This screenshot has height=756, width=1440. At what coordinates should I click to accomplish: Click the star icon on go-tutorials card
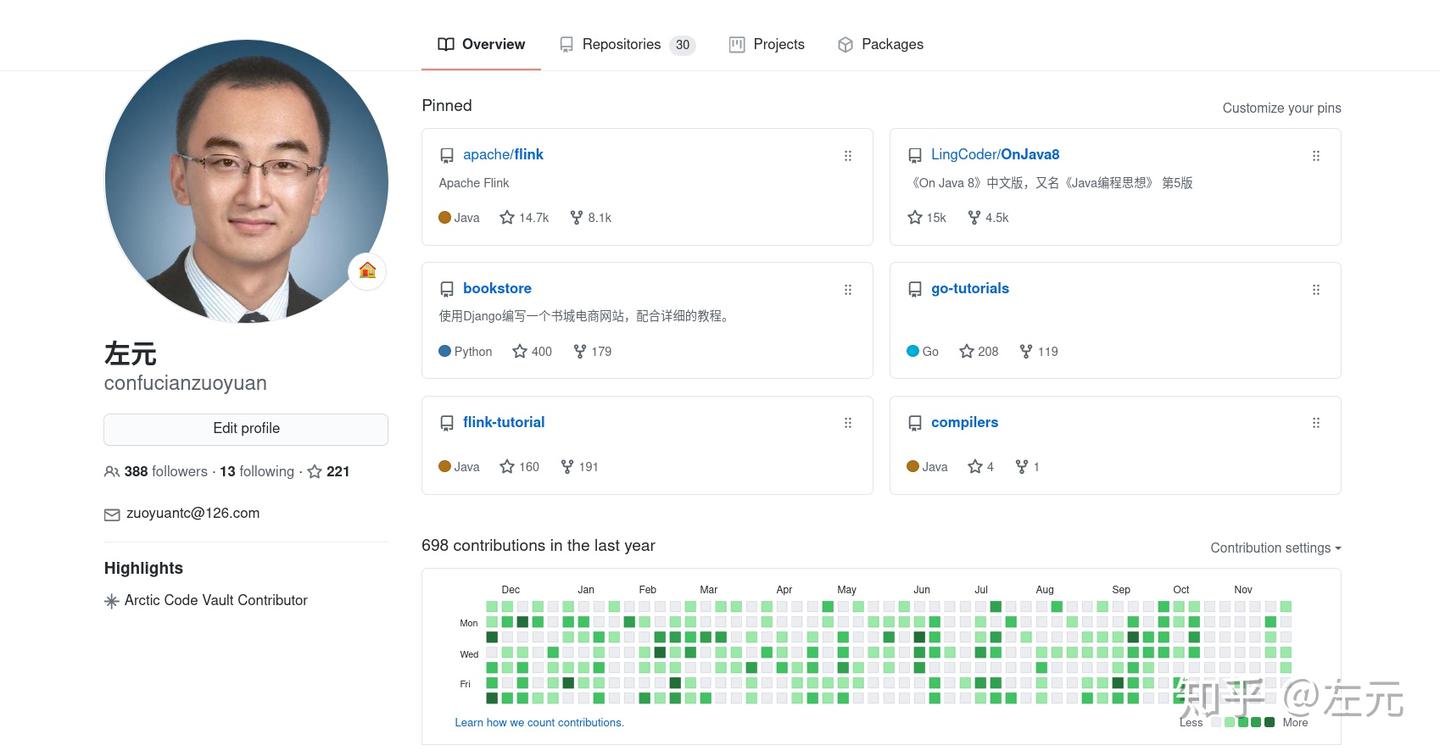[x=967, y=351]
